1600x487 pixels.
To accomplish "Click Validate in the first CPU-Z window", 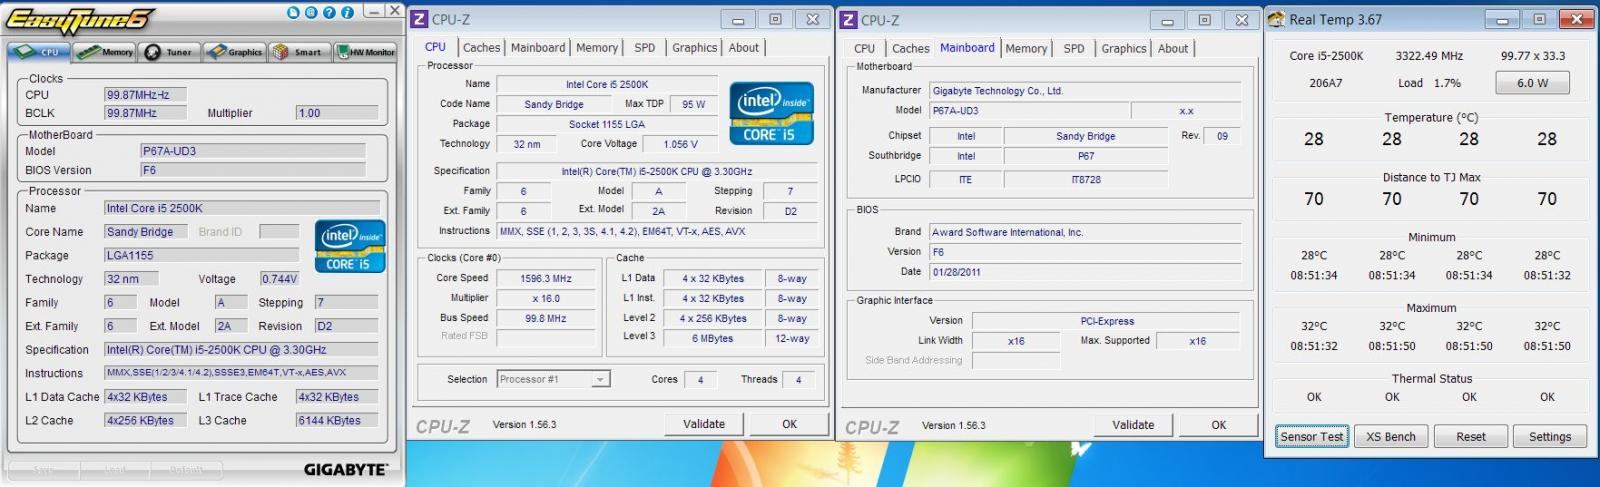I will click(x=704, y=424).
